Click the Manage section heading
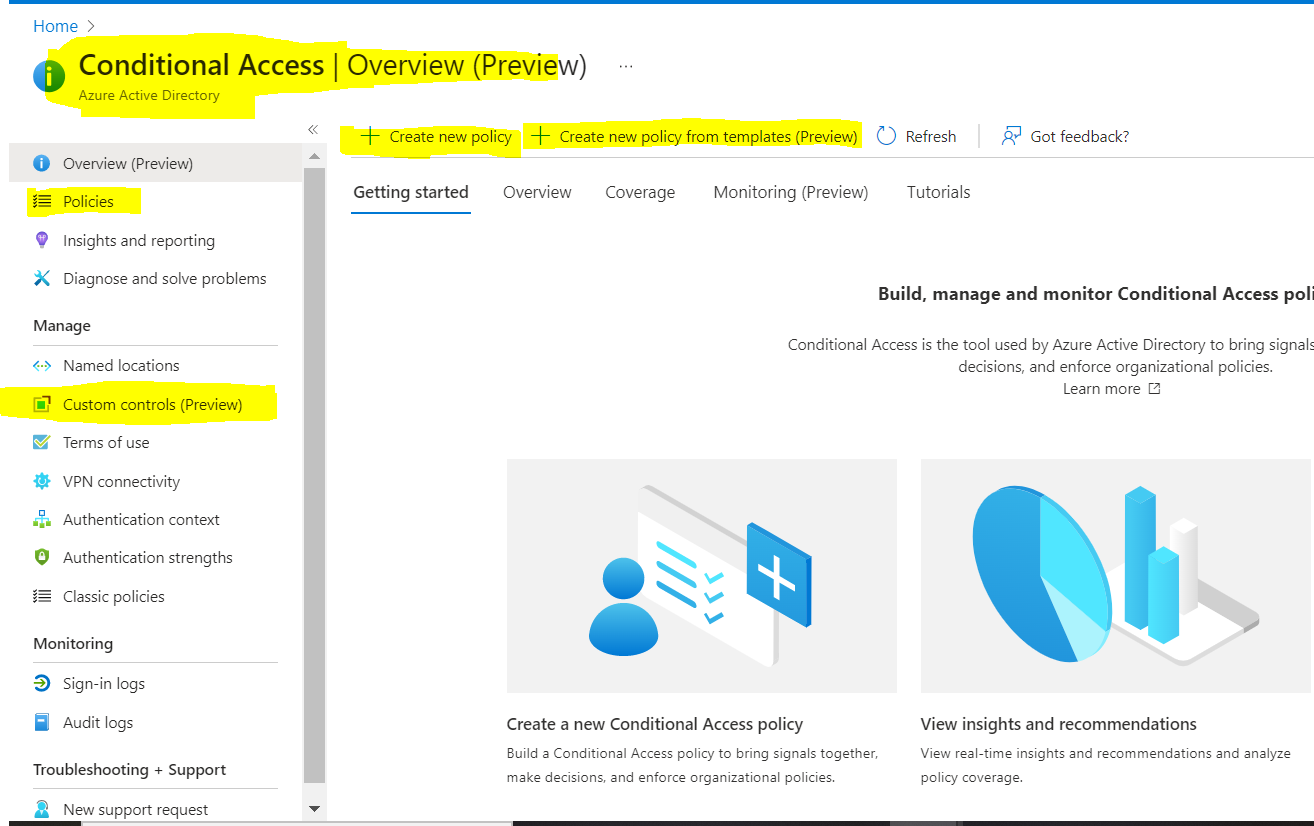The height and width of the screenshot is (826, 1314). [62, 326]
